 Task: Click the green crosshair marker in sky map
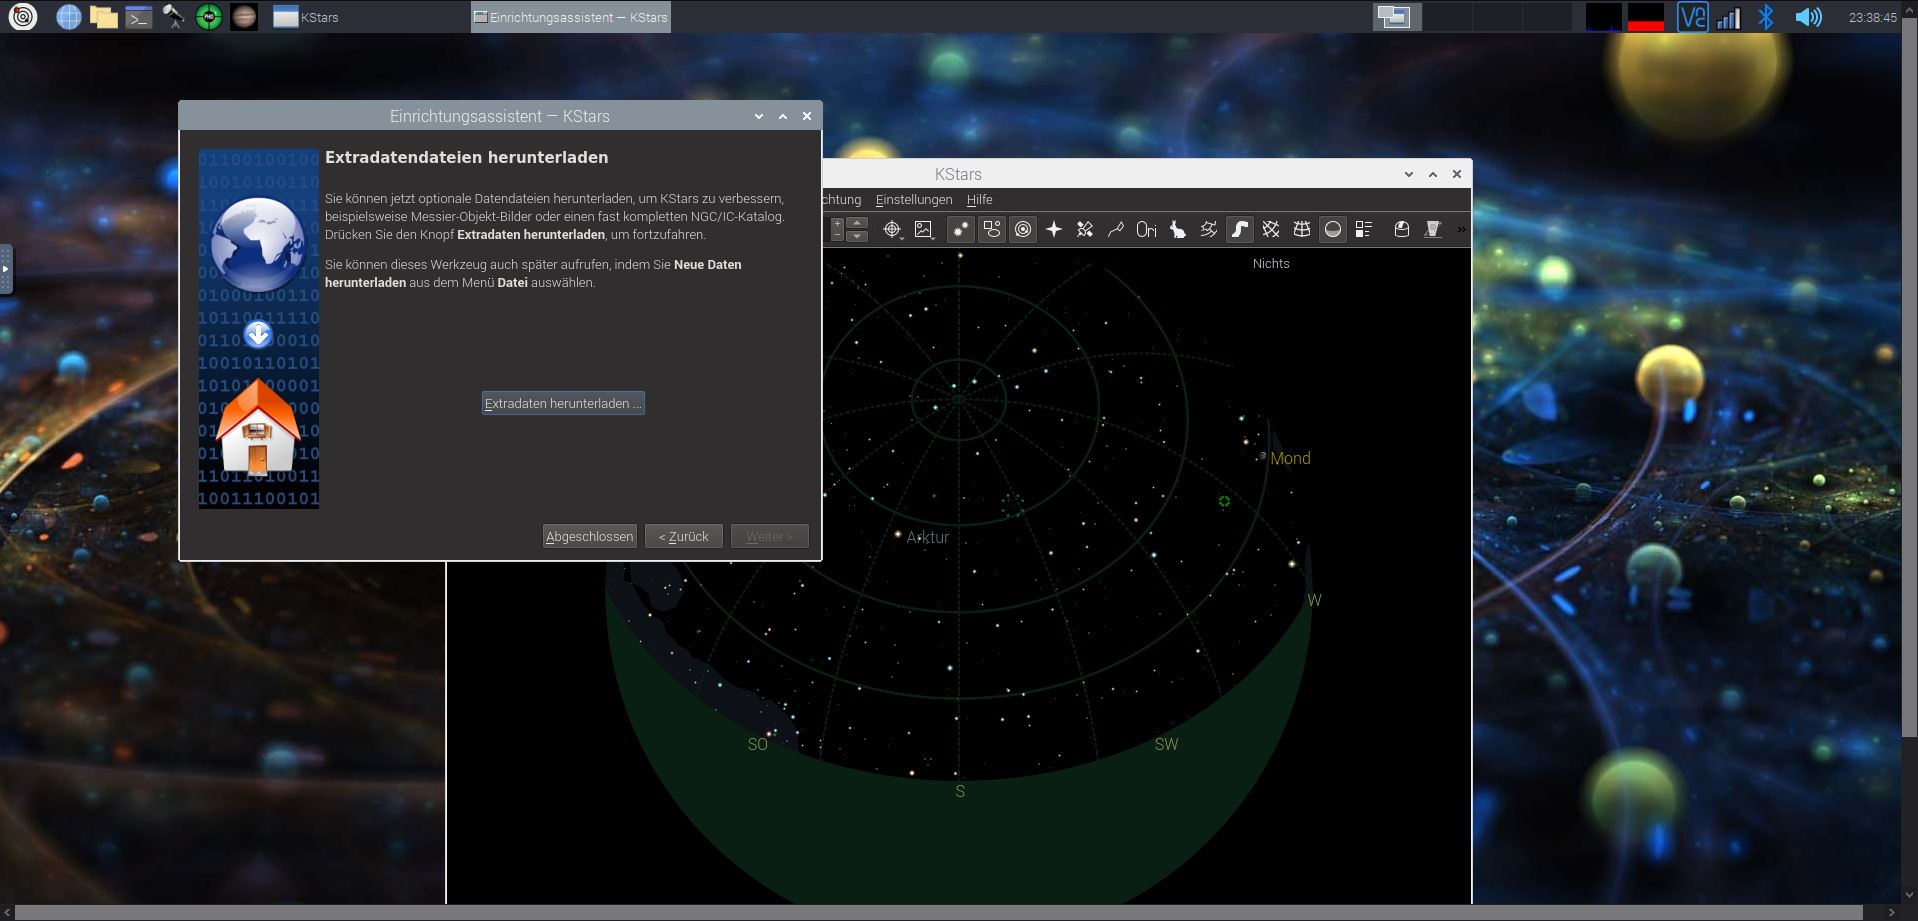[1224, 501]
